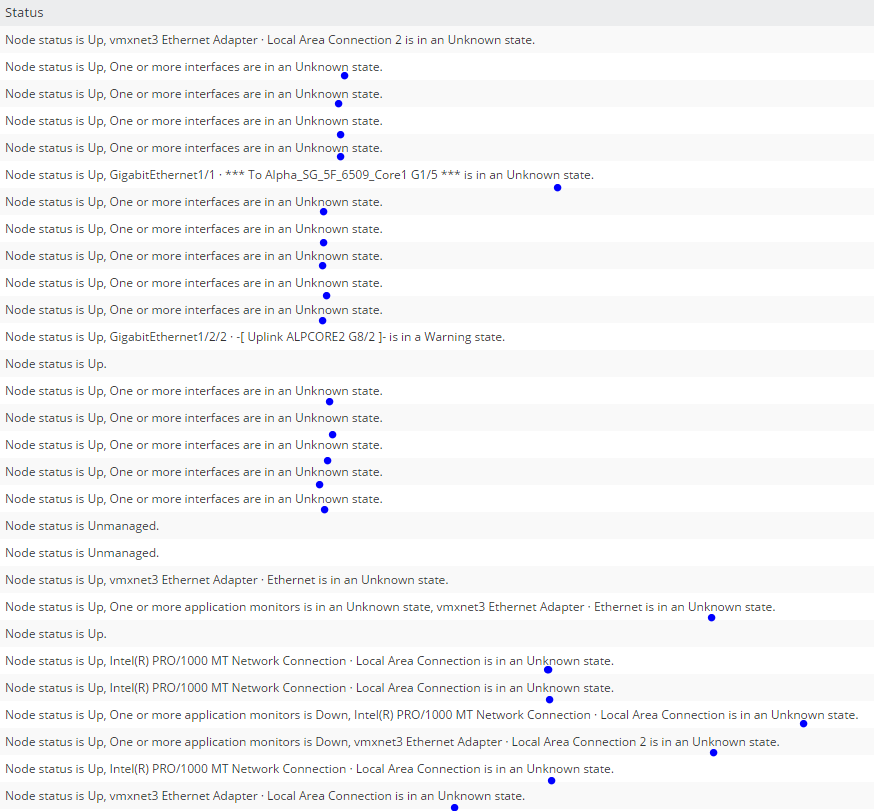
Task: Select 'application monitors is Down, Intel(R) PRO/1000 MT' row
Action: tap(437, 715)
